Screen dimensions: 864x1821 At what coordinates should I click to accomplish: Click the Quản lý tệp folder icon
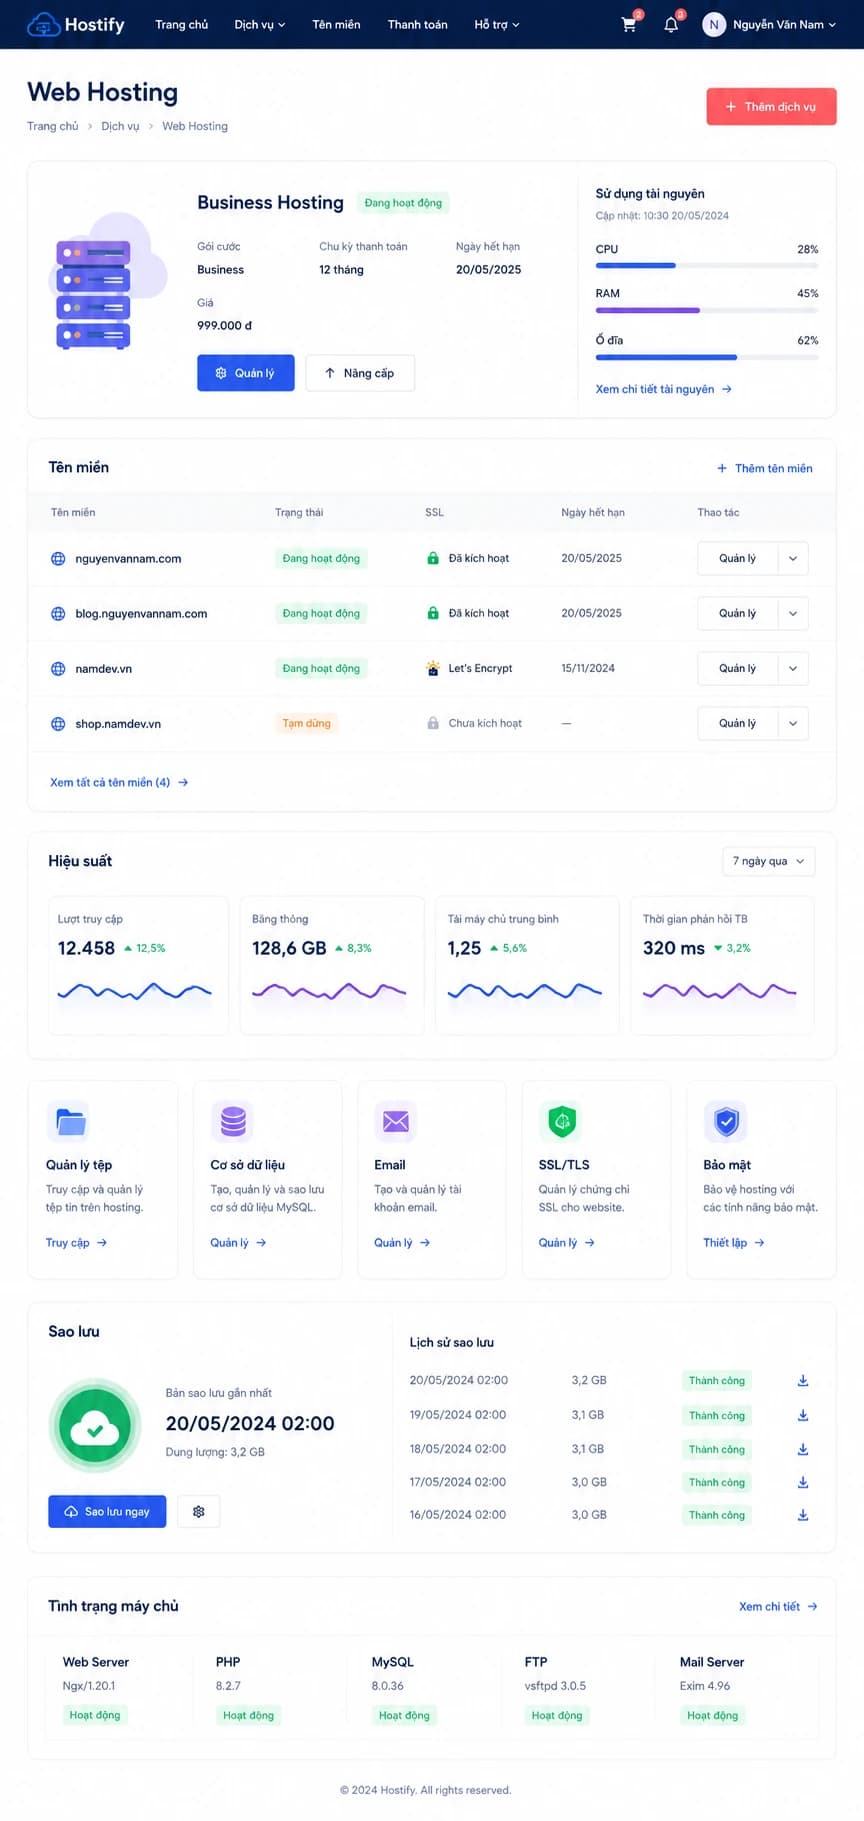69,1121
